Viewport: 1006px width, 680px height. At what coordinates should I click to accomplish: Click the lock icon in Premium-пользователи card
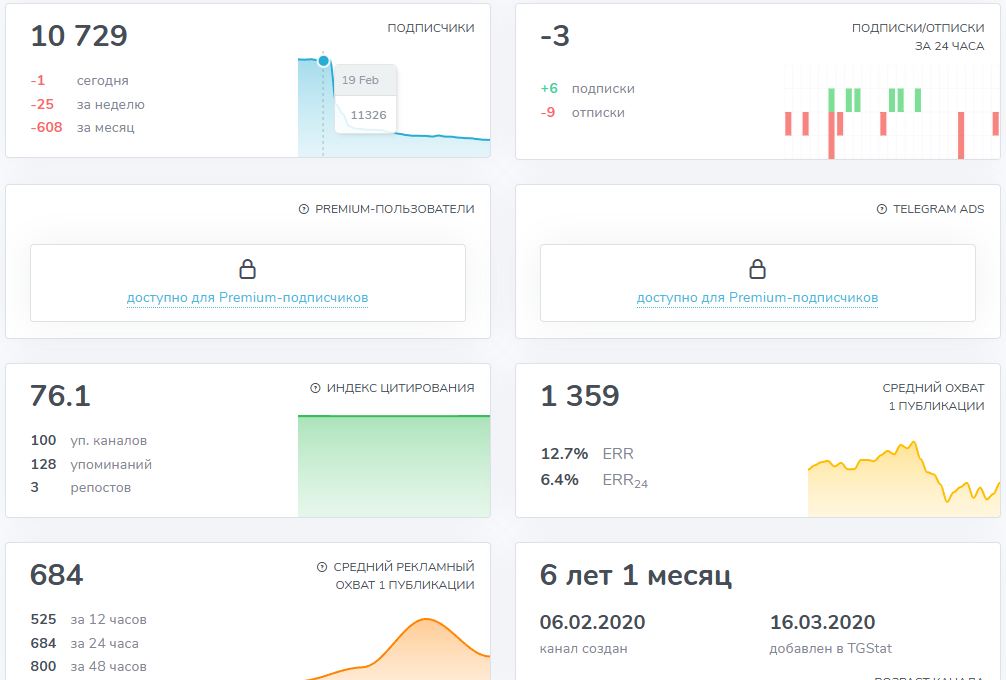(247, 269)
